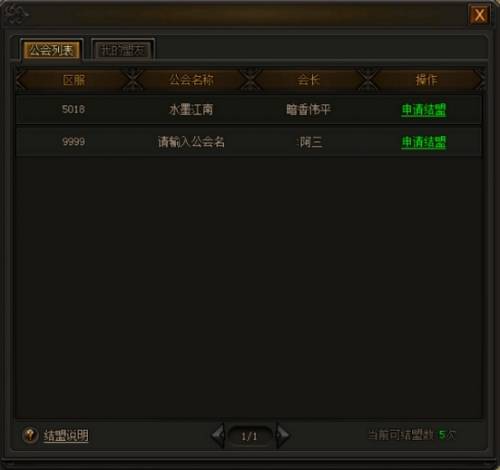Click 申请结盟 for the 9999 server guild

(x=424, y=142)
